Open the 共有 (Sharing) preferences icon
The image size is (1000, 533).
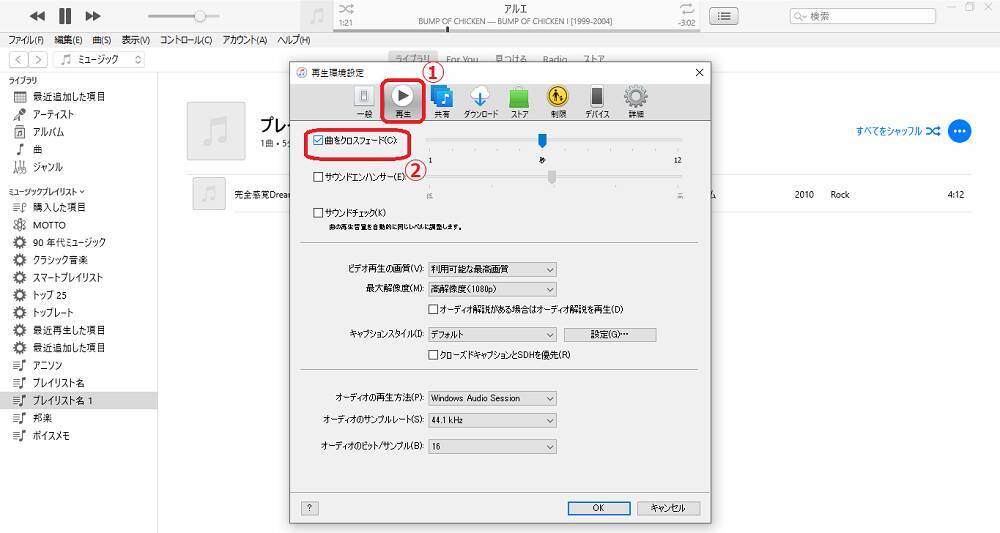(442, 101)
